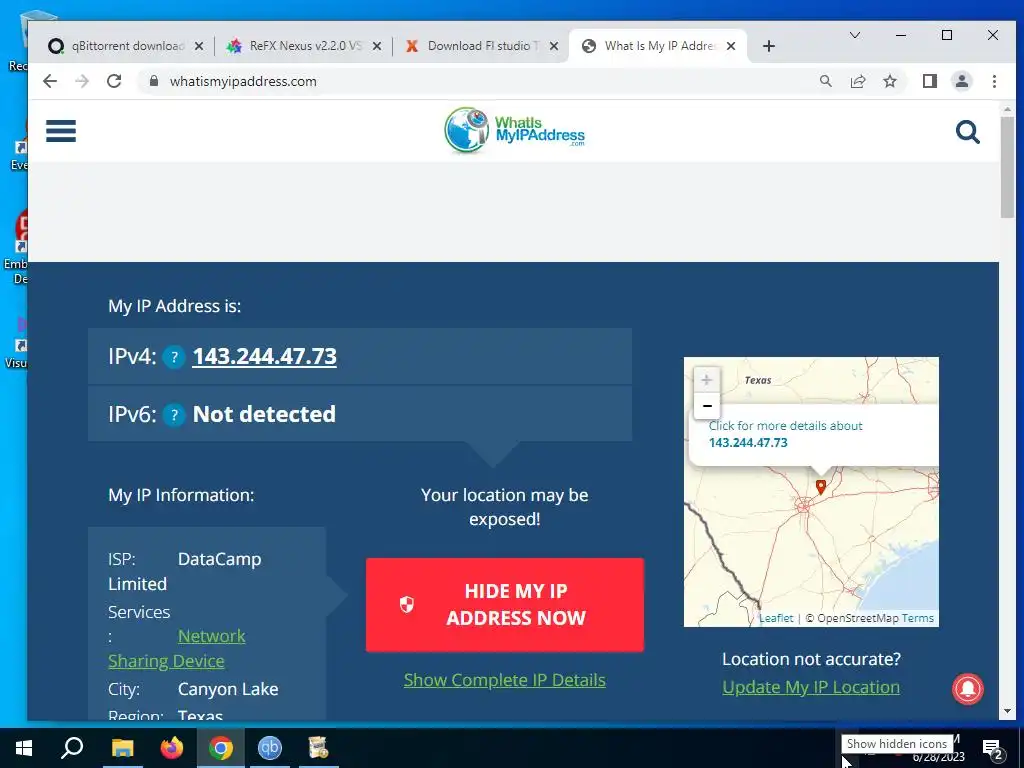This screenshot has width=1024, height=768.
Task: Reload the current page
Action: (114, 81)
